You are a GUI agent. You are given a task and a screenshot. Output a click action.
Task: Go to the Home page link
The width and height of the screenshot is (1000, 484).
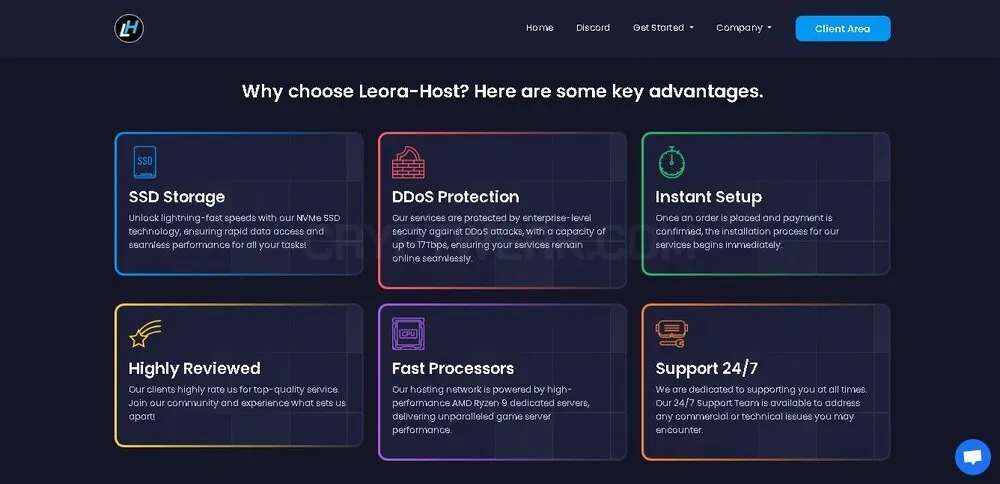[x=540, y=28]
